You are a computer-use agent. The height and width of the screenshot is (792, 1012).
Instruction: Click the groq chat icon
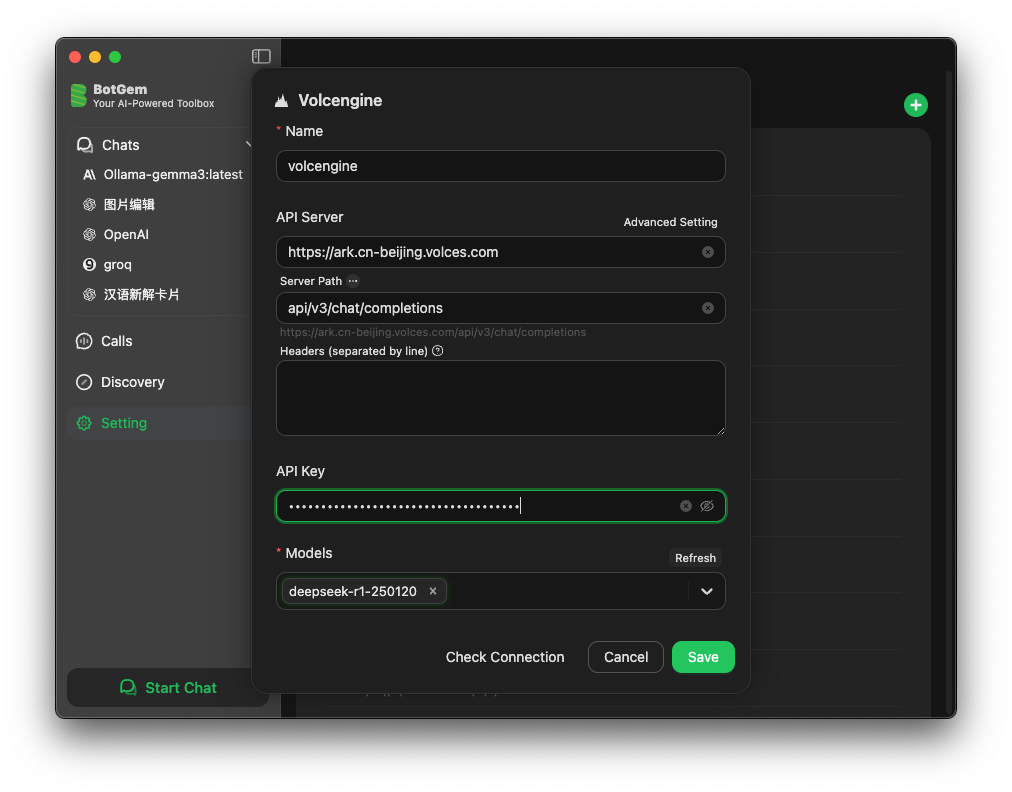pyautogui.click(x=89, y=265)
